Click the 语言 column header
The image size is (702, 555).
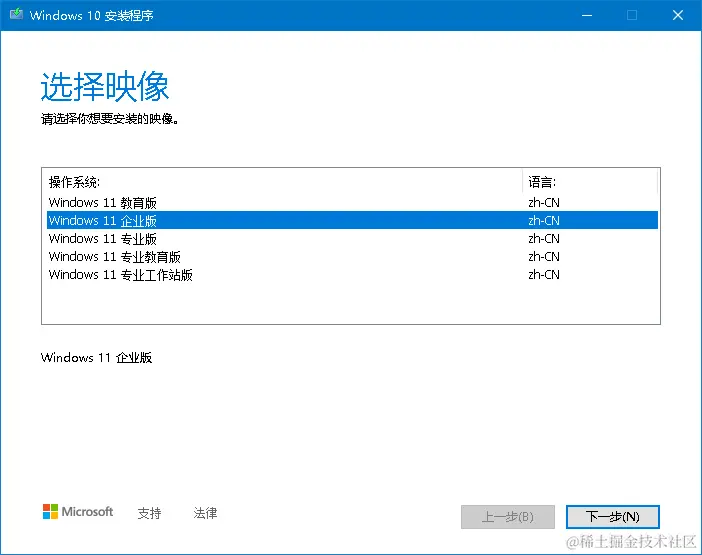(x=590, y=182)
